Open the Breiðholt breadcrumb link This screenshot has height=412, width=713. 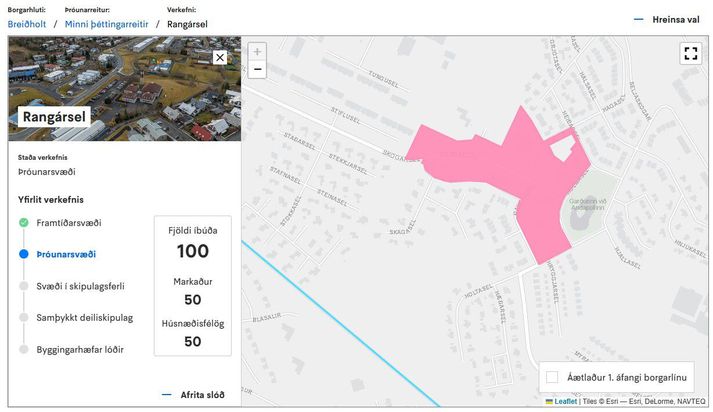click(28, 23)
